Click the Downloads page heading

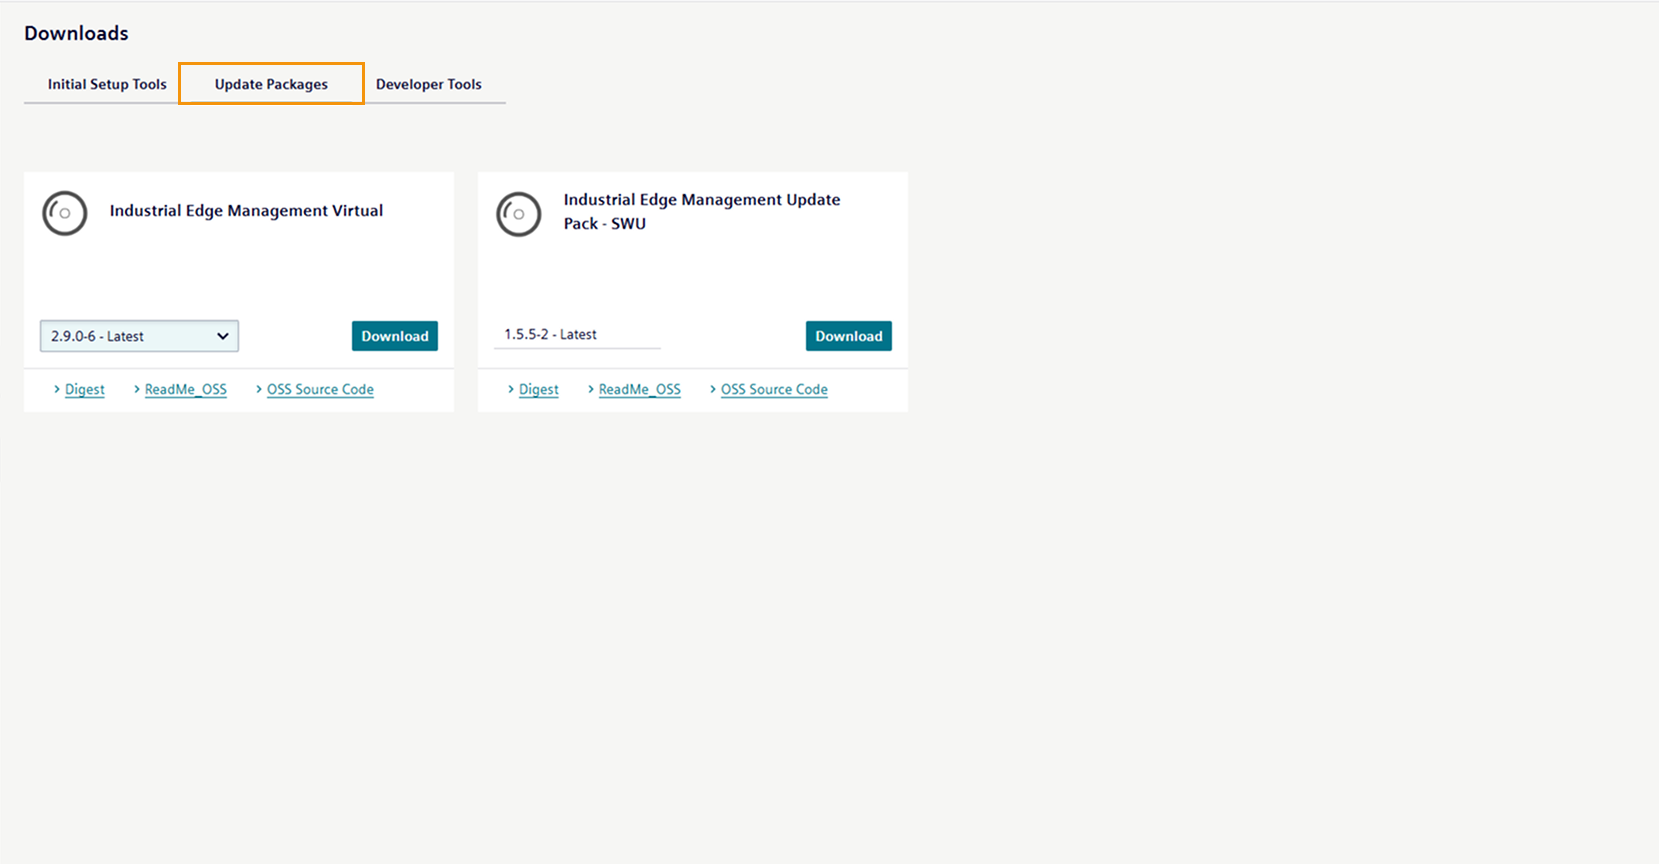point(76,33)
